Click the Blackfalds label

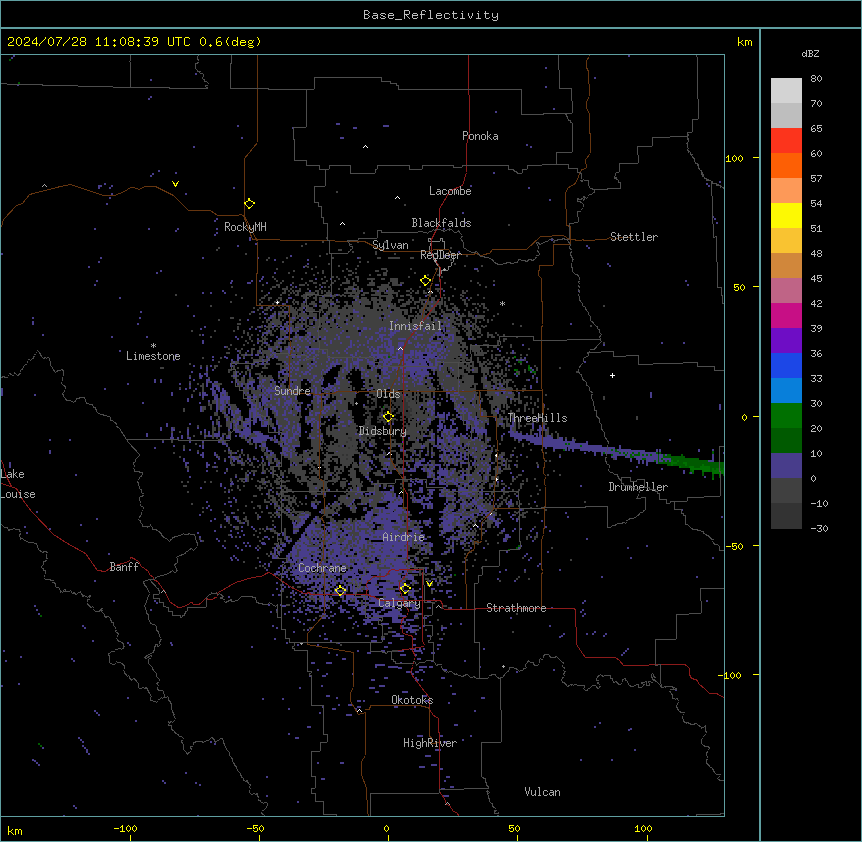(x=441, y=223)
